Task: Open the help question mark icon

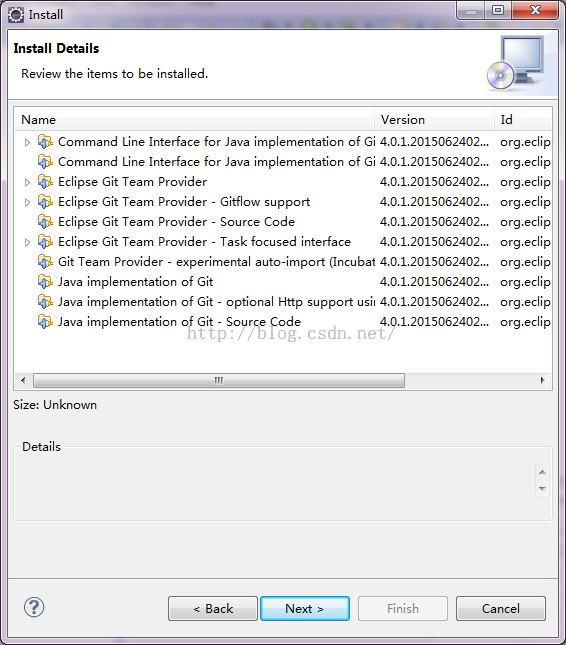Action: click(x=34, y=607)
